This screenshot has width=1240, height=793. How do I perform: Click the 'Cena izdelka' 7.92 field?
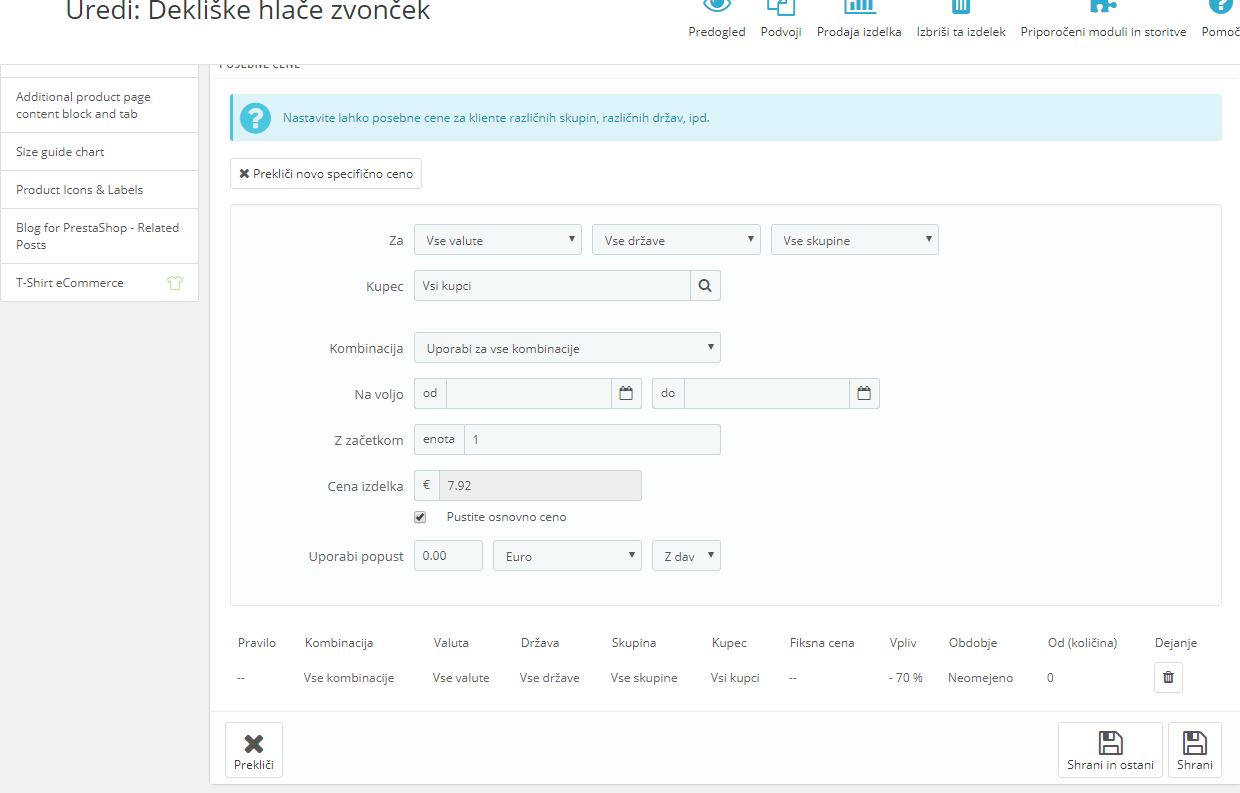click(x=540, y=485)
